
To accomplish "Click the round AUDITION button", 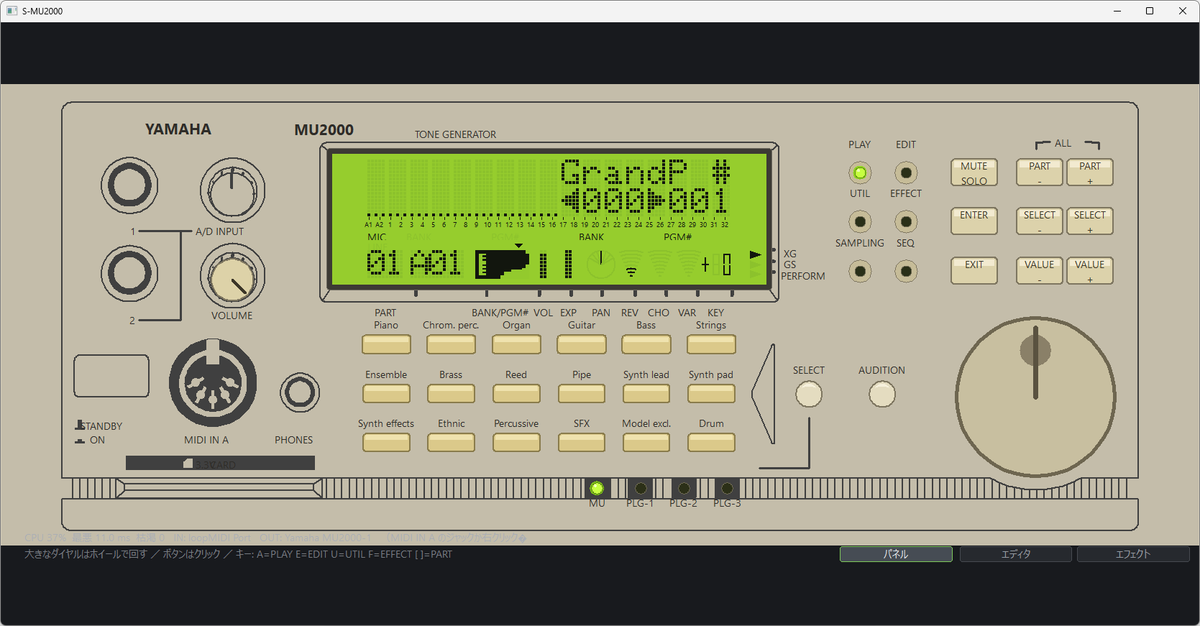I will (x=882, y=394).
